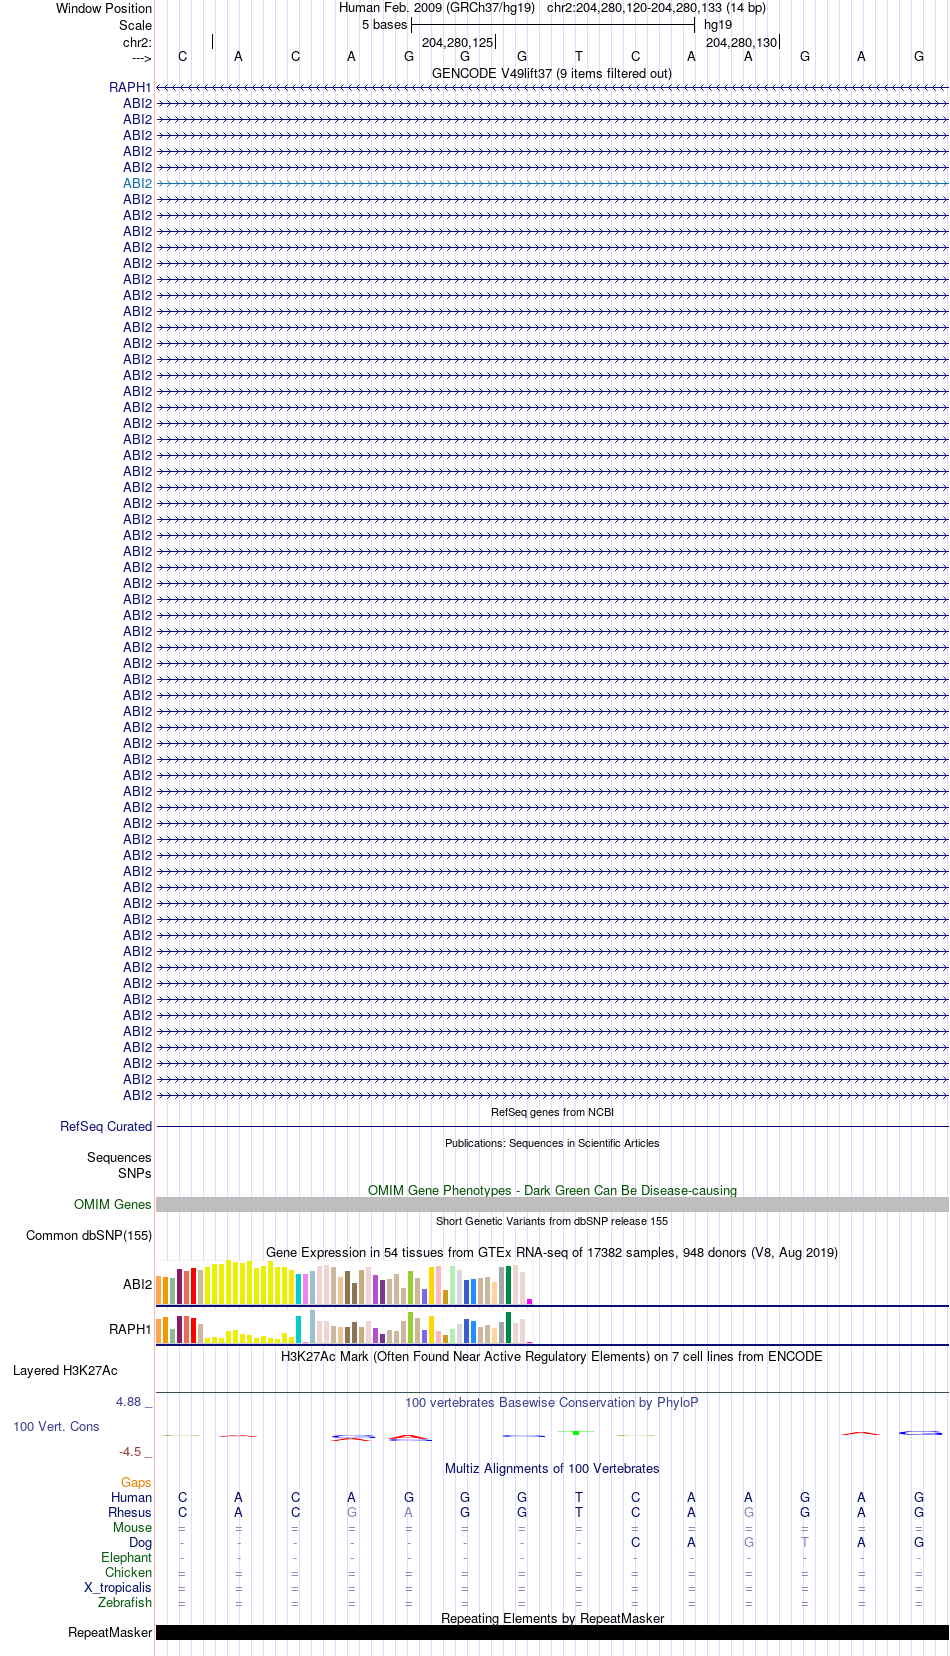Click the gray OMIM Genes track bar

click(x=552, y=1204)
